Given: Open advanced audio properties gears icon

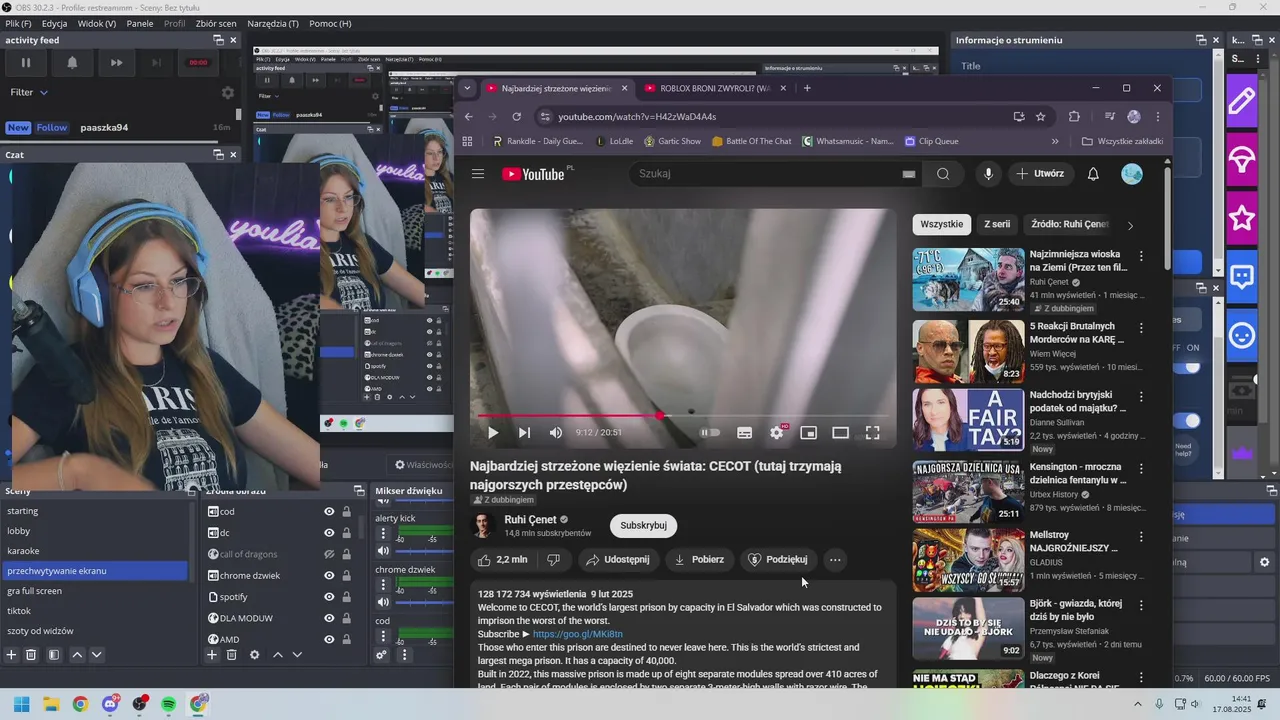Looking at the screenshot, I should click(381, 656).
